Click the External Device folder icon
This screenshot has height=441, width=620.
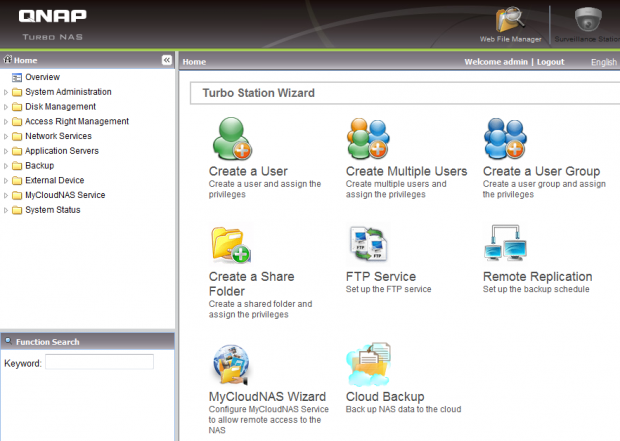click(17, 181)
